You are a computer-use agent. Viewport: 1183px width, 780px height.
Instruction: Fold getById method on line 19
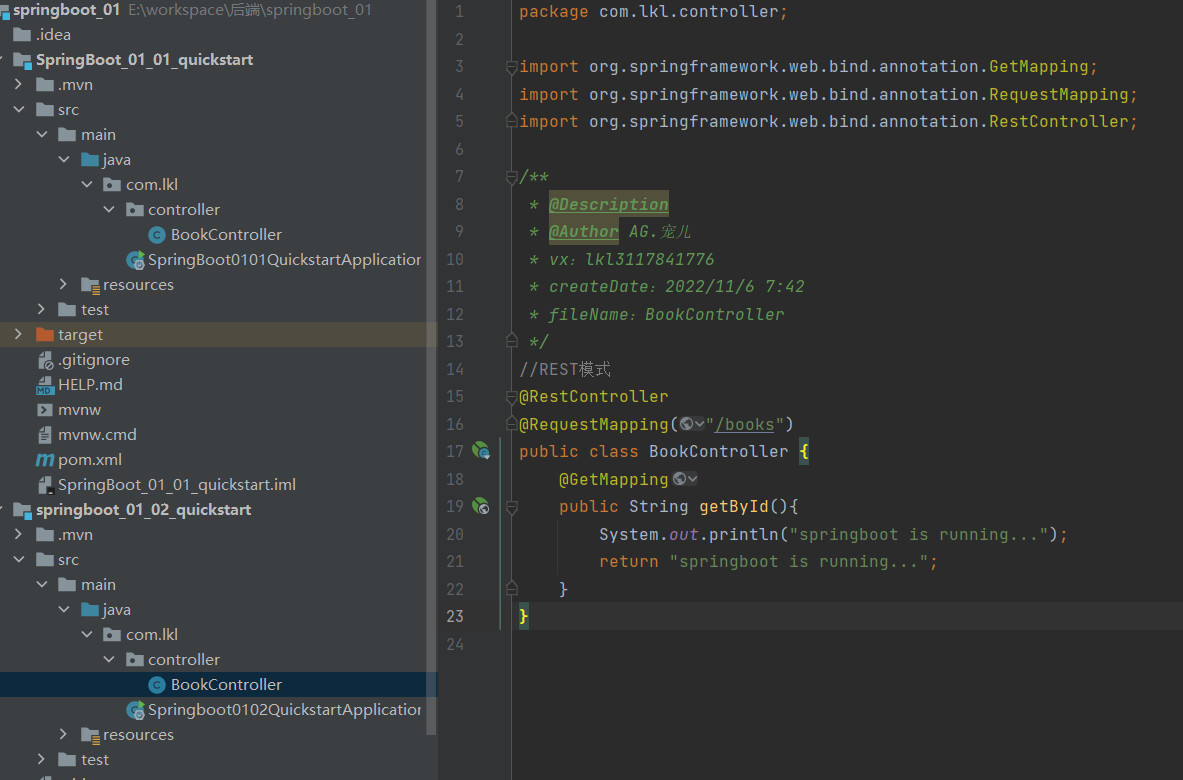point(512,507)
